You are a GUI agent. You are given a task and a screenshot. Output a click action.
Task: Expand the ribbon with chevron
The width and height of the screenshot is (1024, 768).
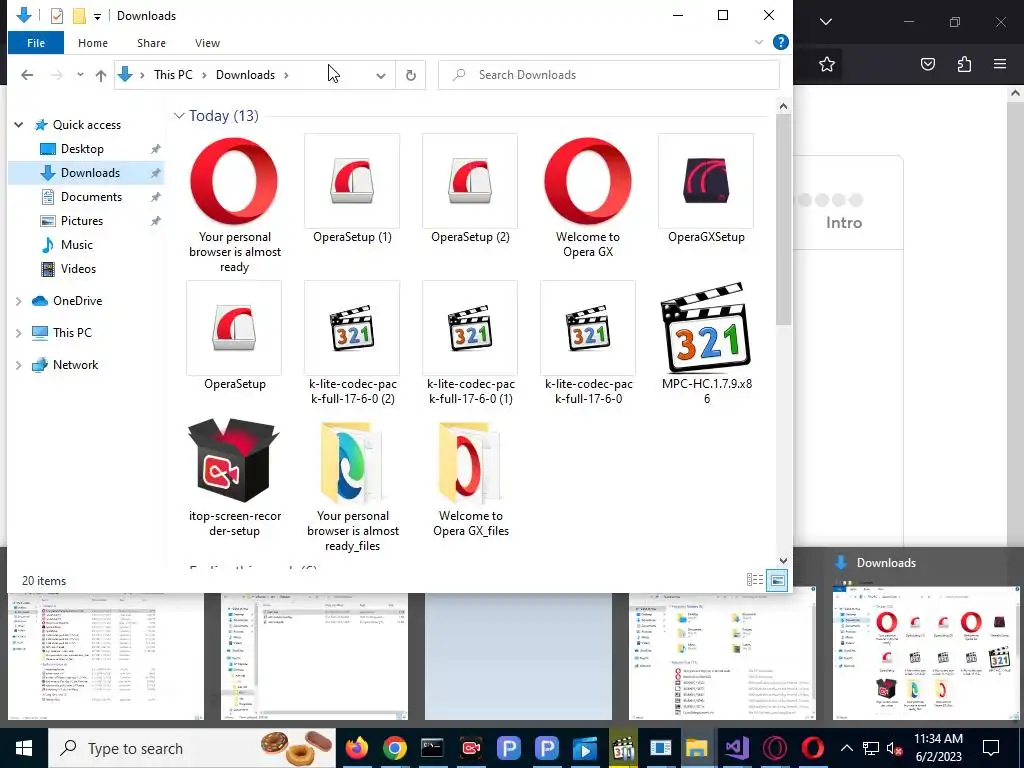759,42
